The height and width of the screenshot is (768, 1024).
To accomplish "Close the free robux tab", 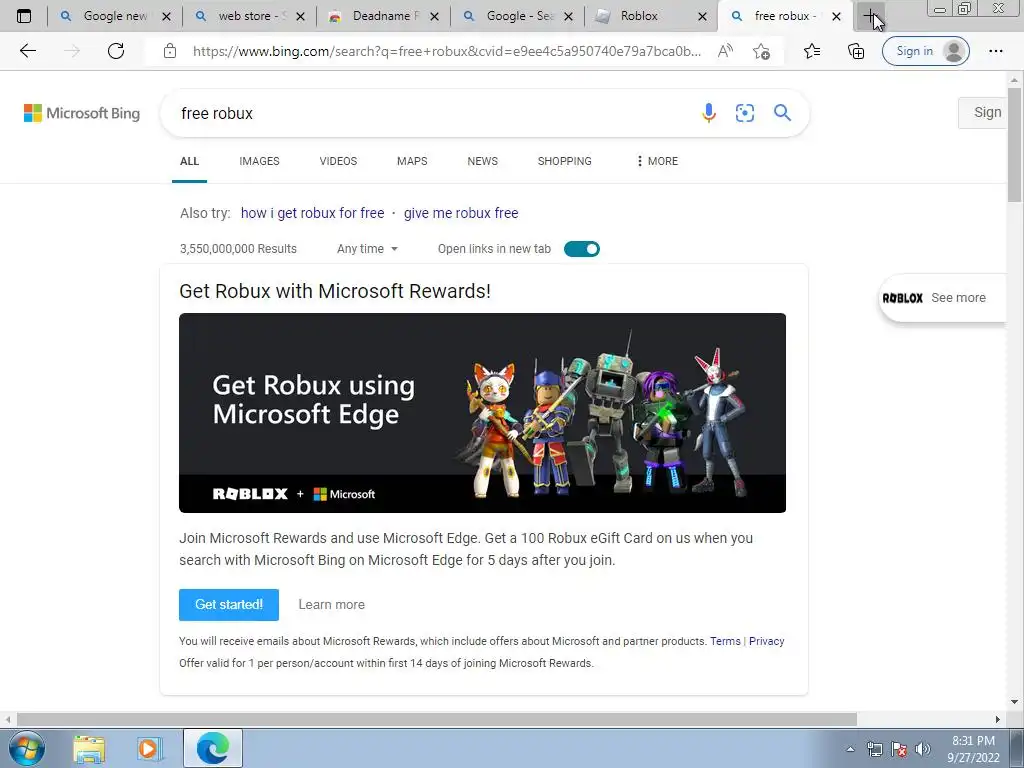I will coord(837,16).
